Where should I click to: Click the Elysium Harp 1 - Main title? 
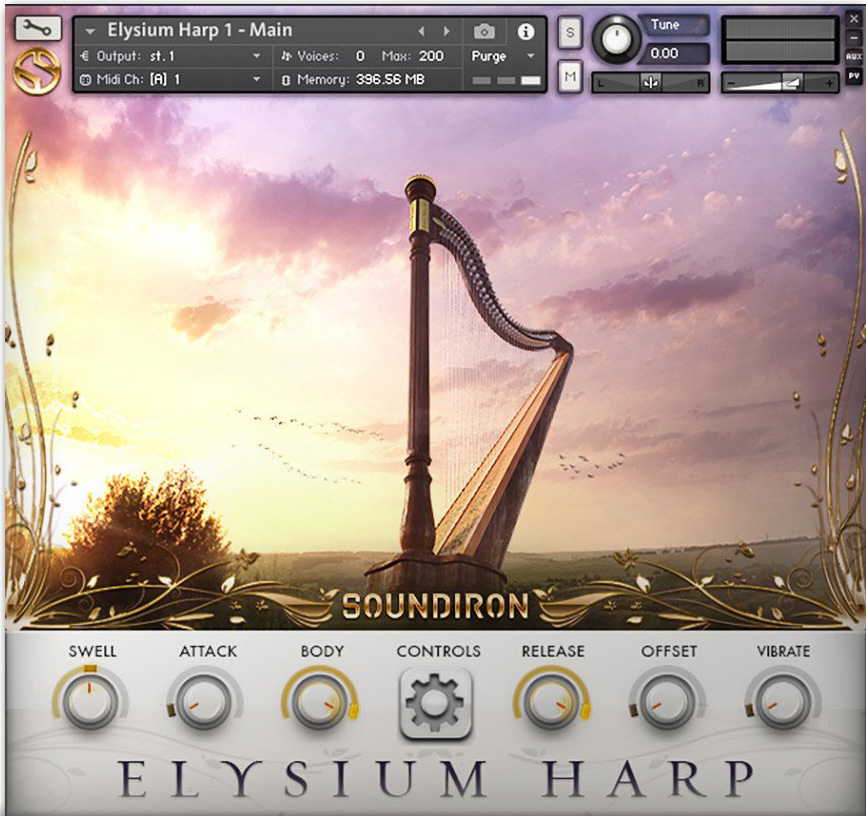200,31
